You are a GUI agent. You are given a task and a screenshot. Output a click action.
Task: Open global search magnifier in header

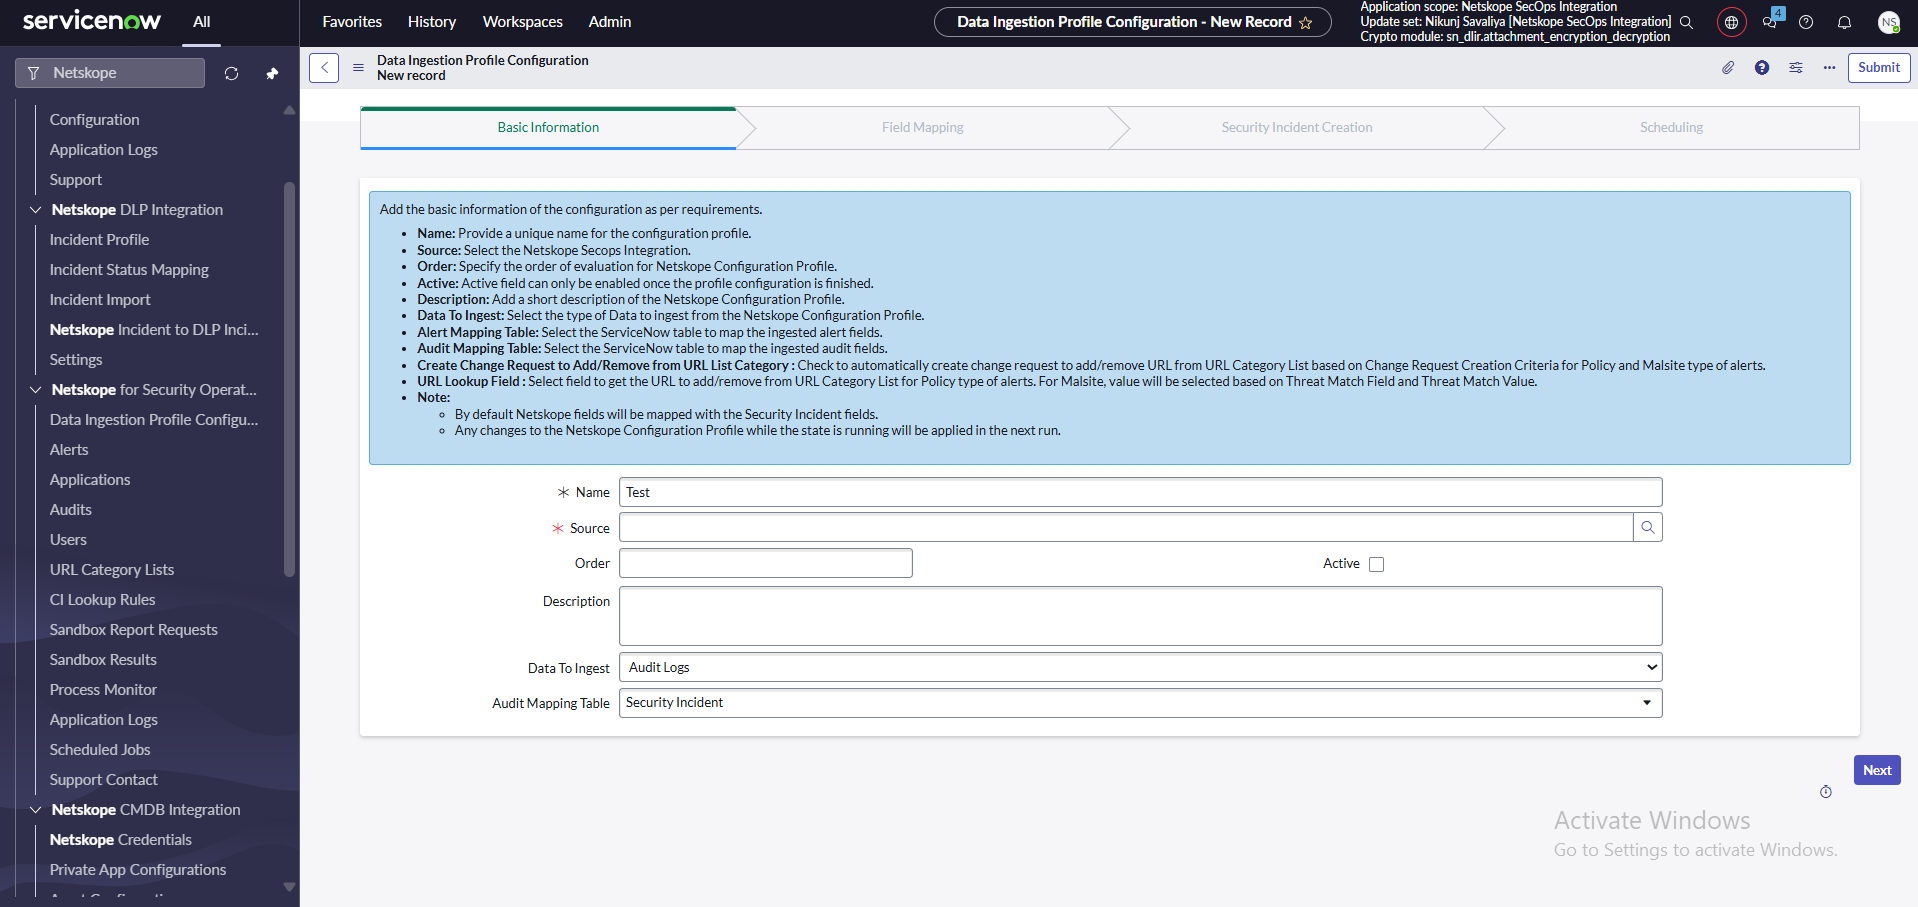(1686, 22)
